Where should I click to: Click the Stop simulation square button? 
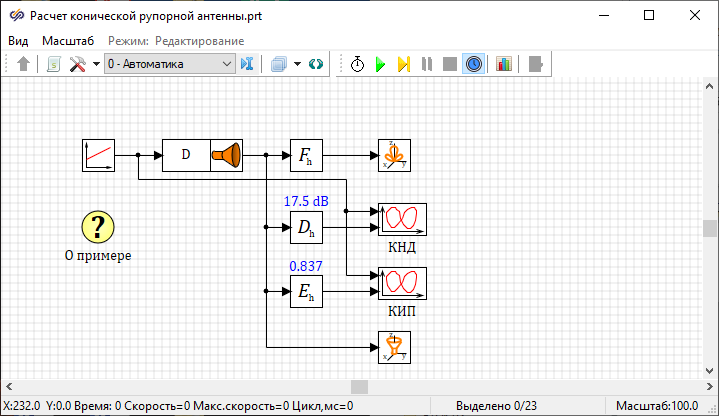click(x=450, y=64)
